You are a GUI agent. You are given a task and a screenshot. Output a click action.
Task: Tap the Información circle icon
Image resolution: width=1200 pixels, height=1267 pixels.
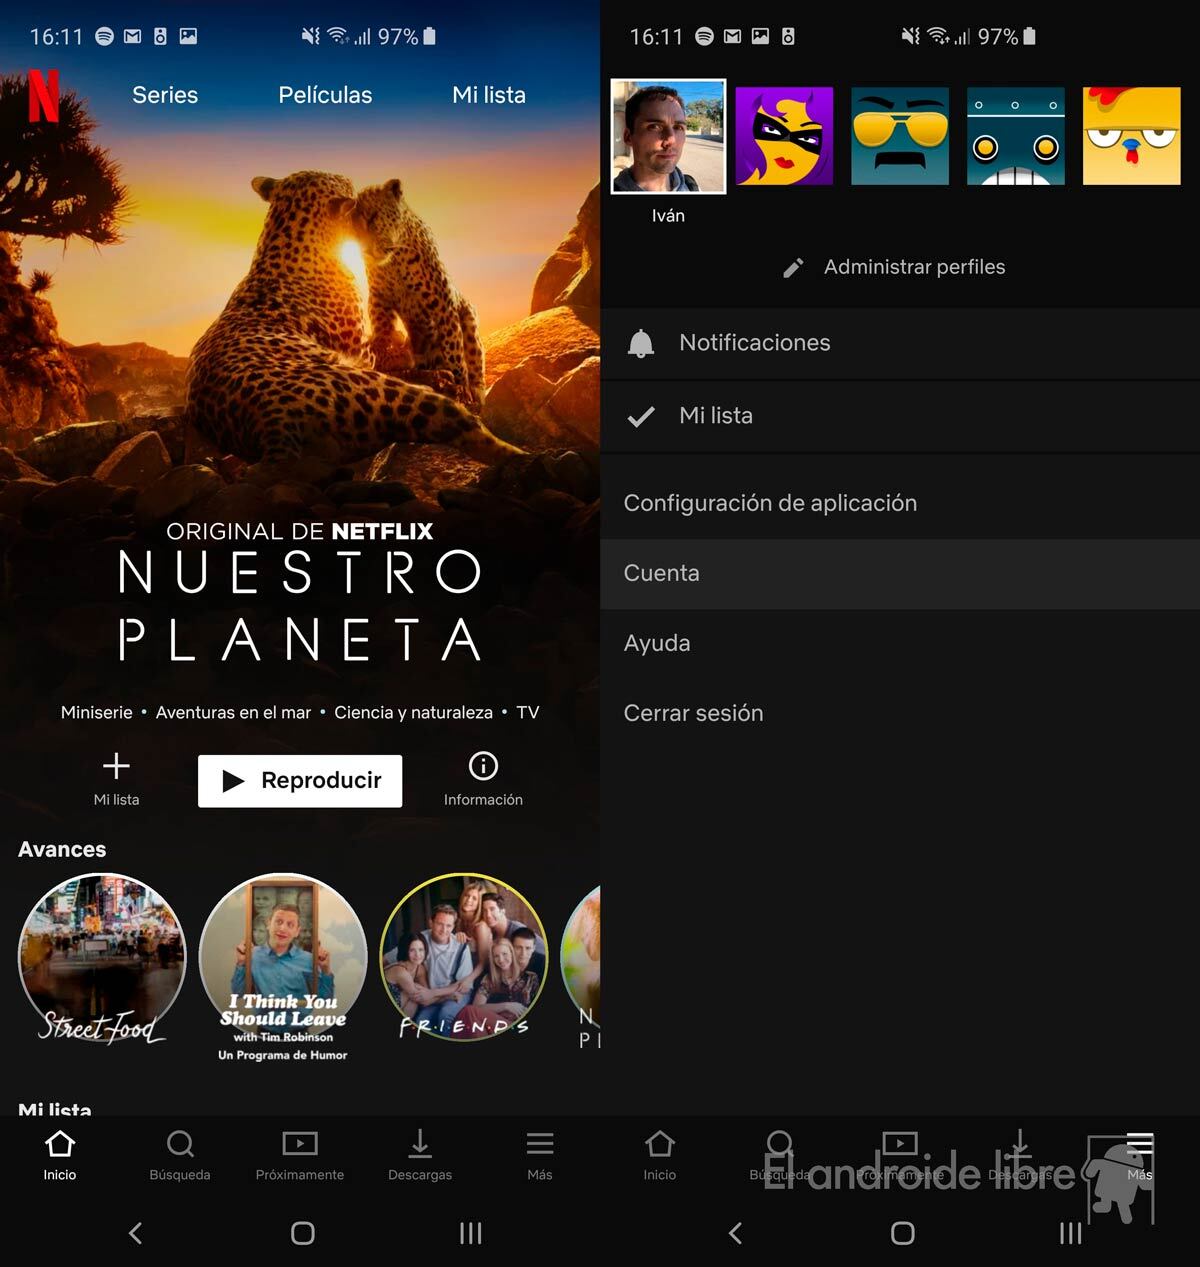click(x=483, y=767)
